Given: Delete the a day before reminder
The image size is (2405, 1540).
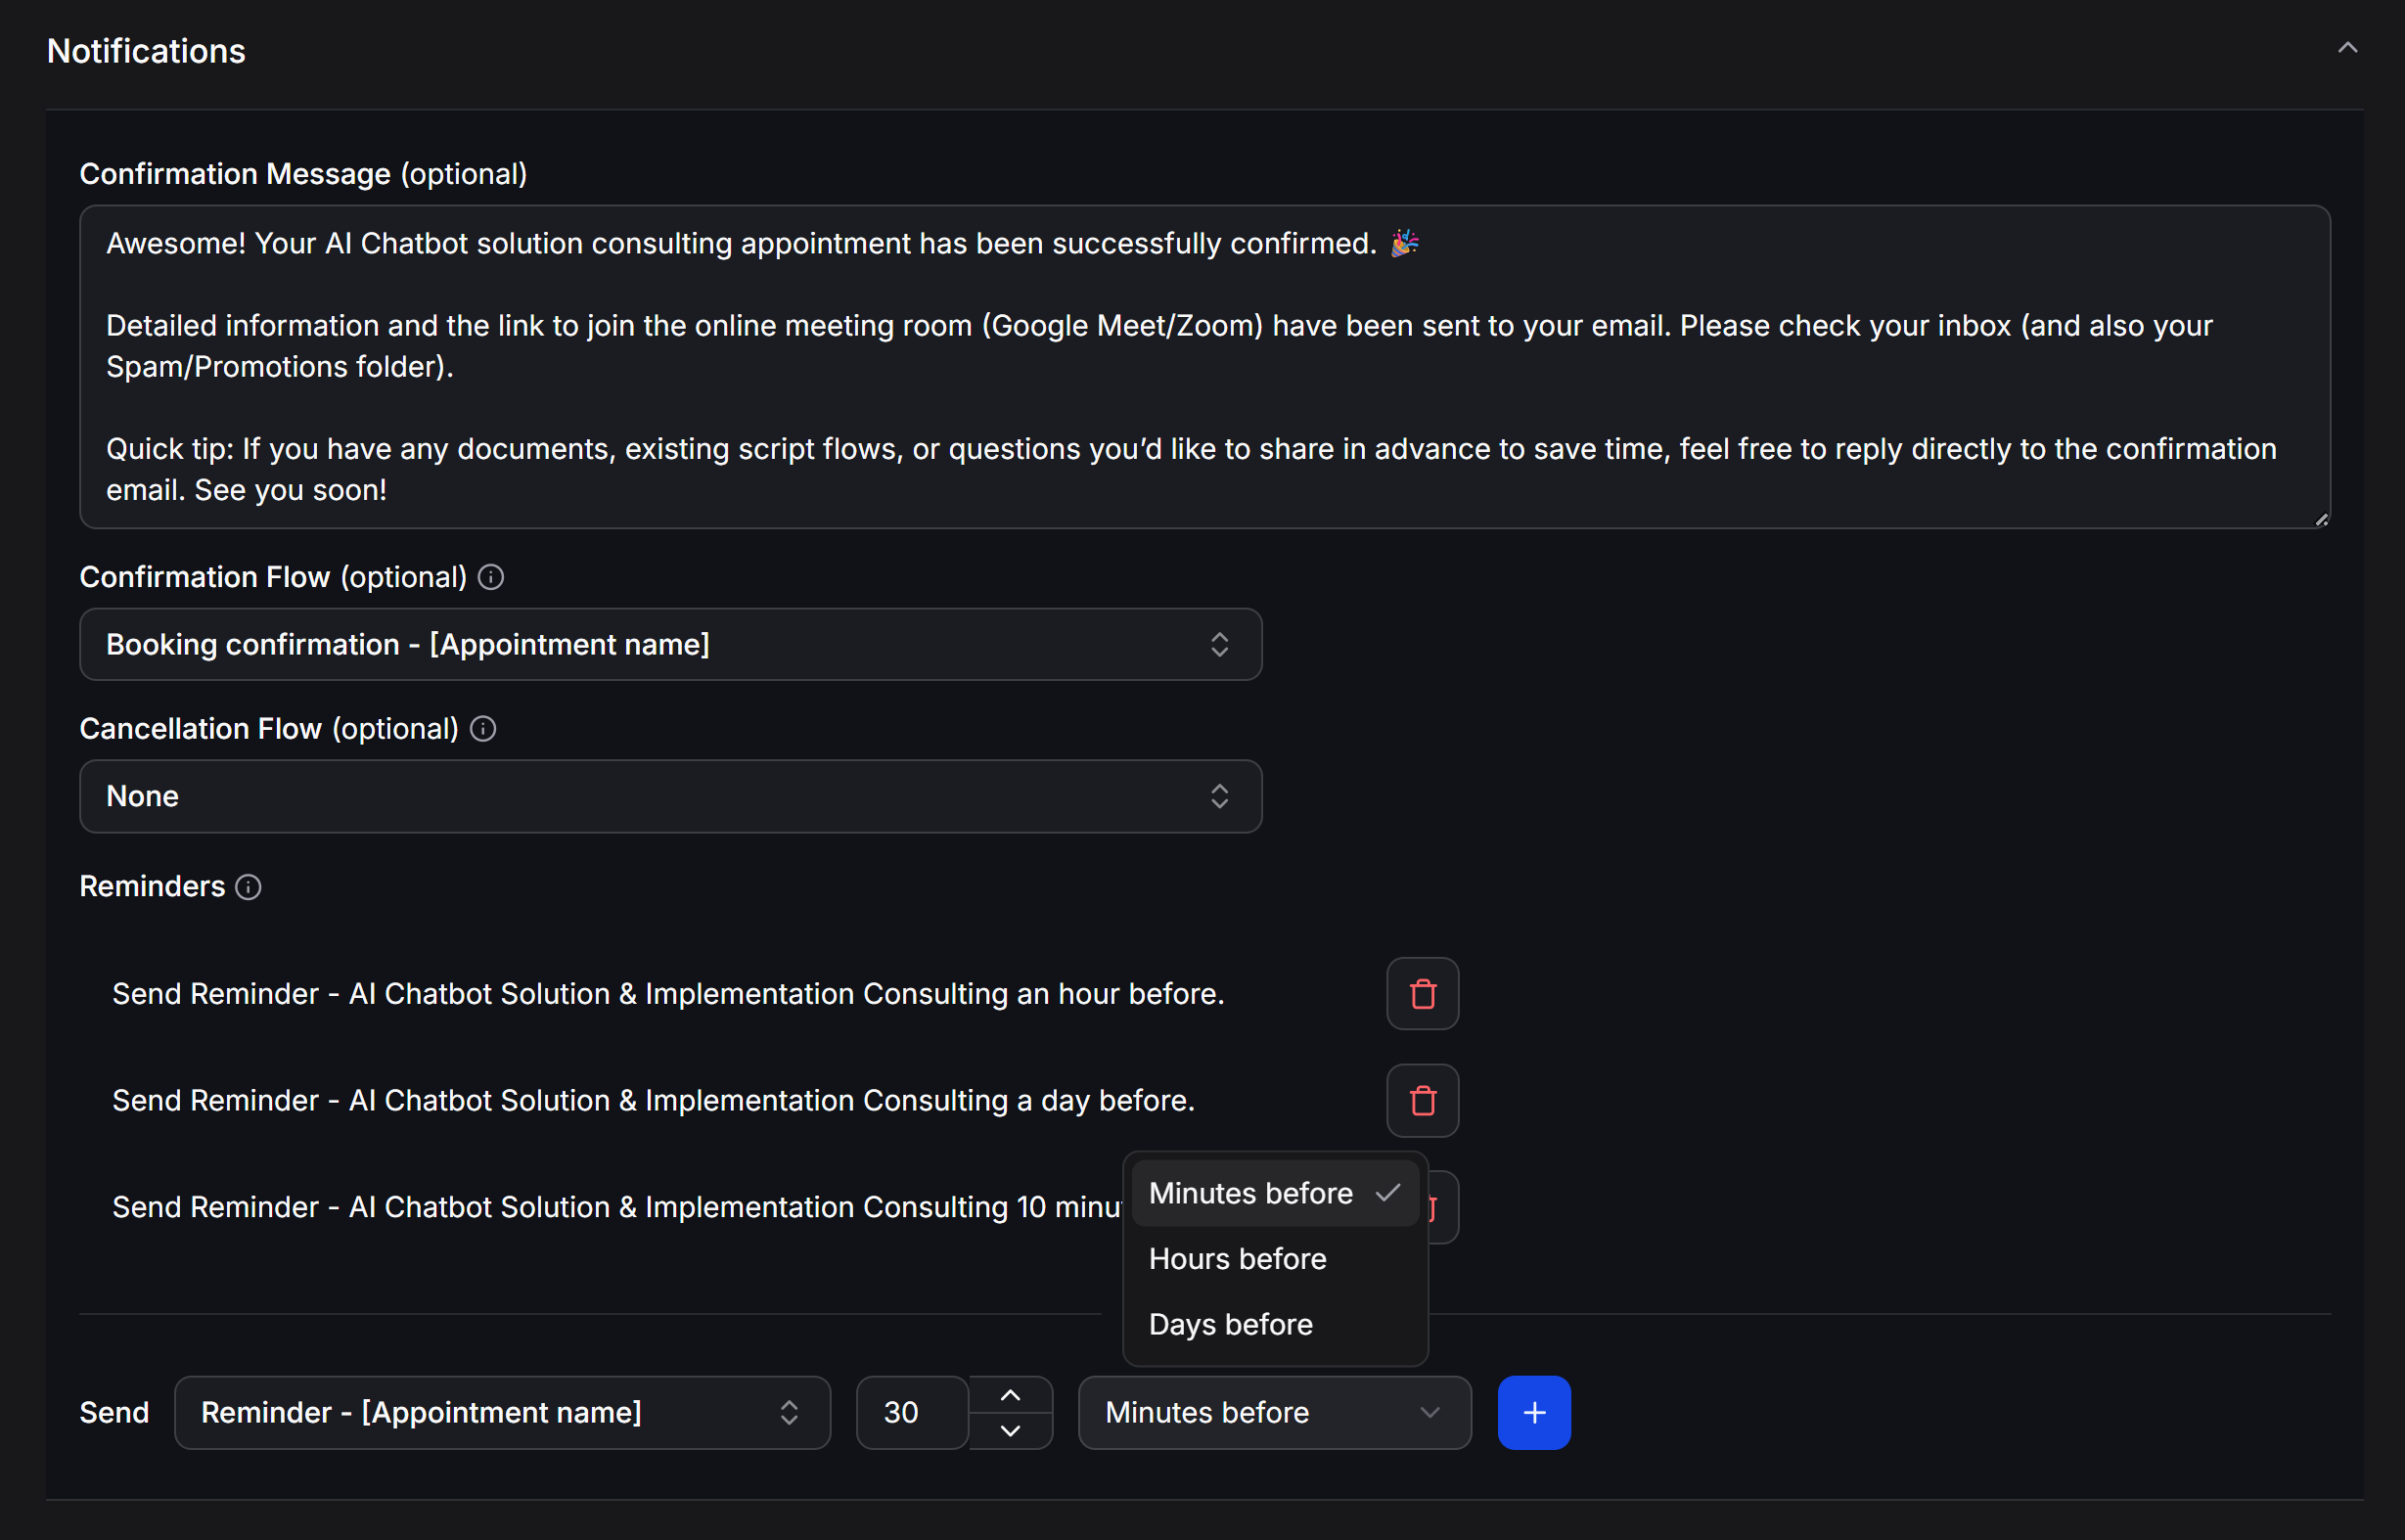Looking at the screenshot, I should pyautogui.click(x=1422, y=1100).
